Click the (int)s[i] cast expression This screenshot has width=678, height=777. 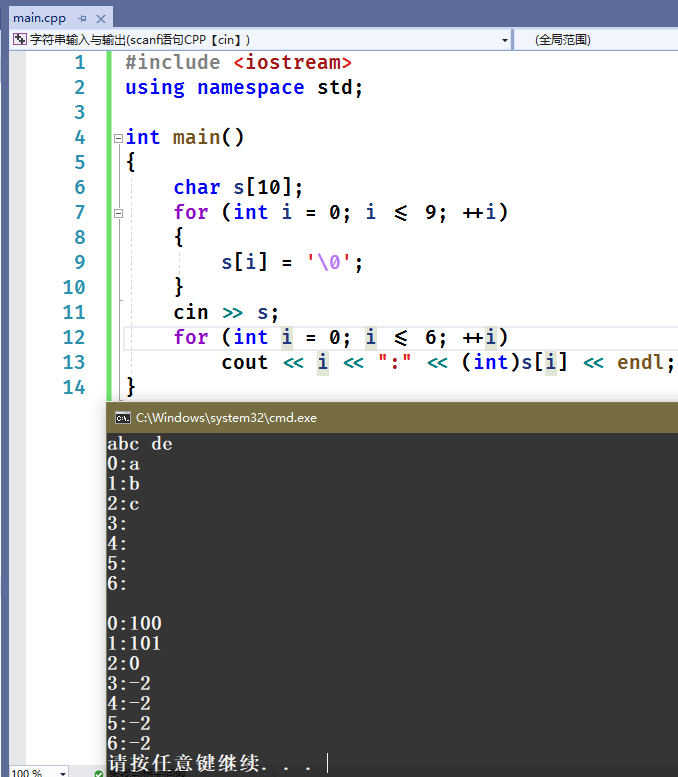coord(514,362)
